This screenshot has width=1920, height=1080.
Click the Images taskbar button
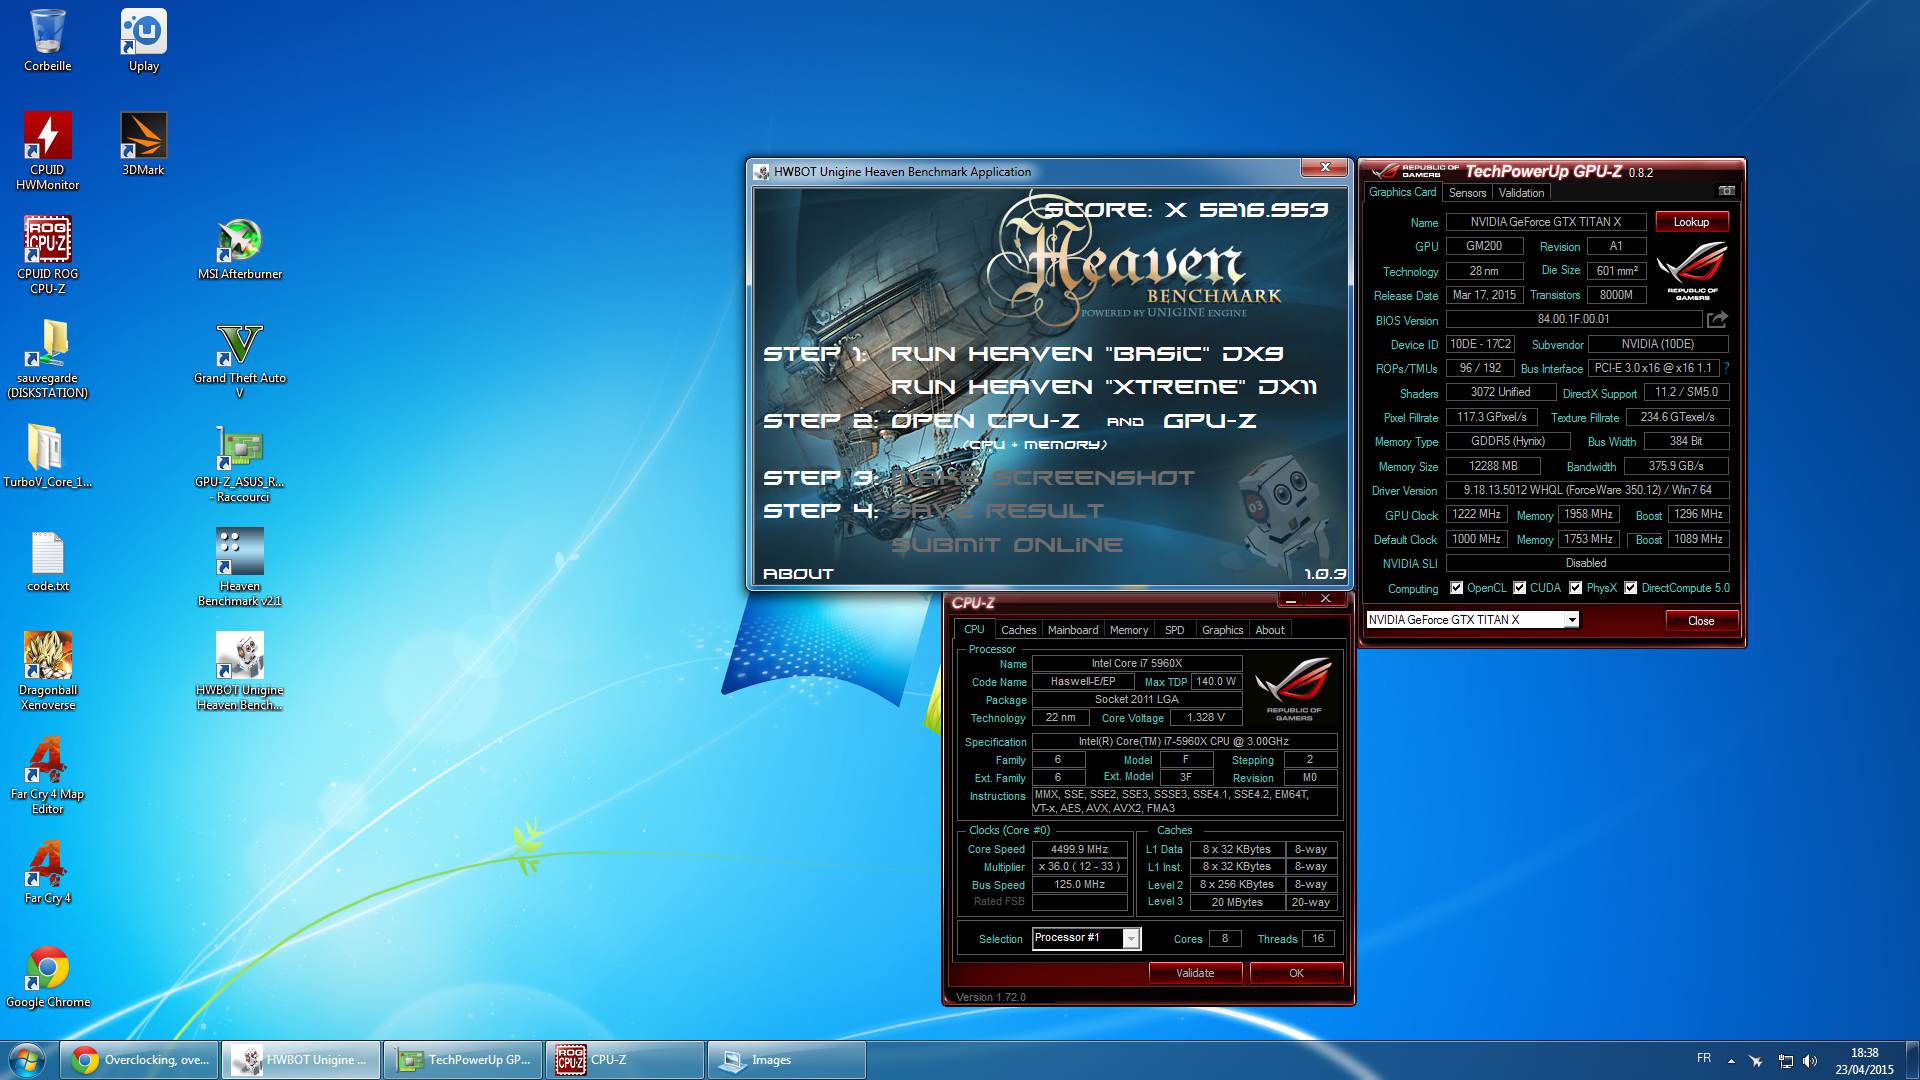pos(786,1060)
